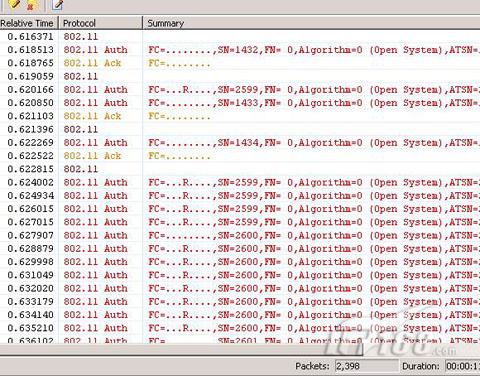Select the Ack packet at 0.618765

pyautogui.click(x=240, y=63)
